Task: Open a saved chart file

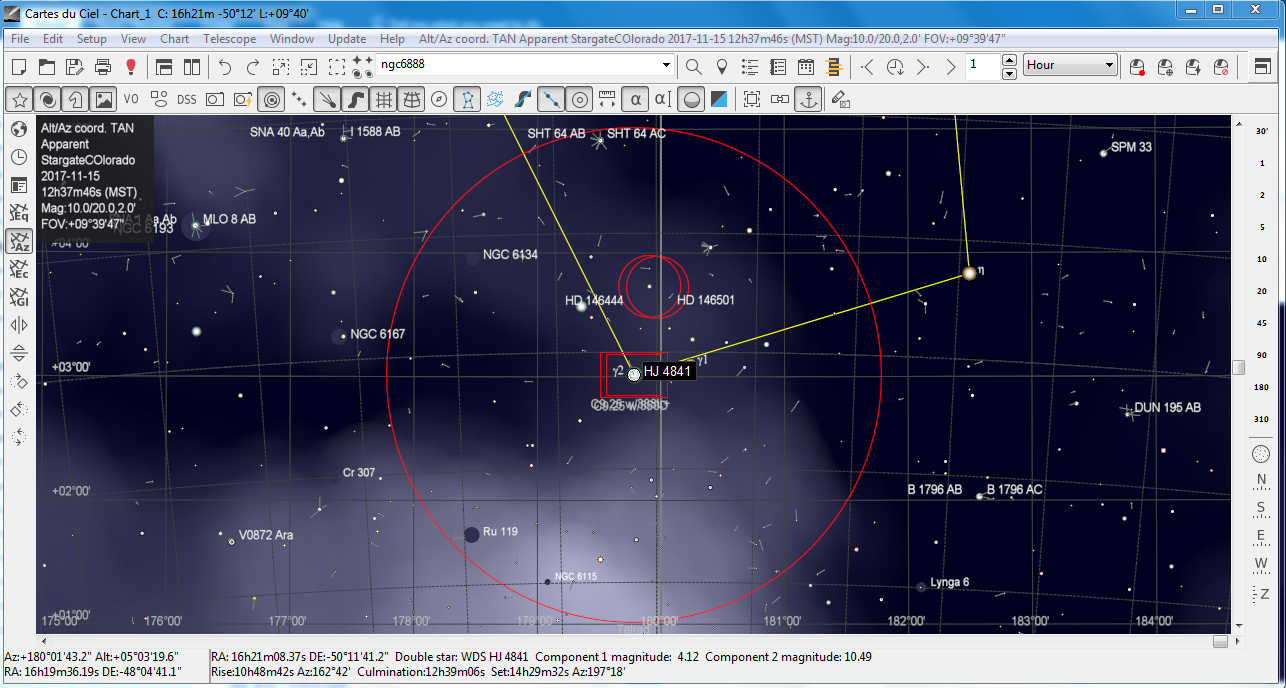Action: click(46, 67)
